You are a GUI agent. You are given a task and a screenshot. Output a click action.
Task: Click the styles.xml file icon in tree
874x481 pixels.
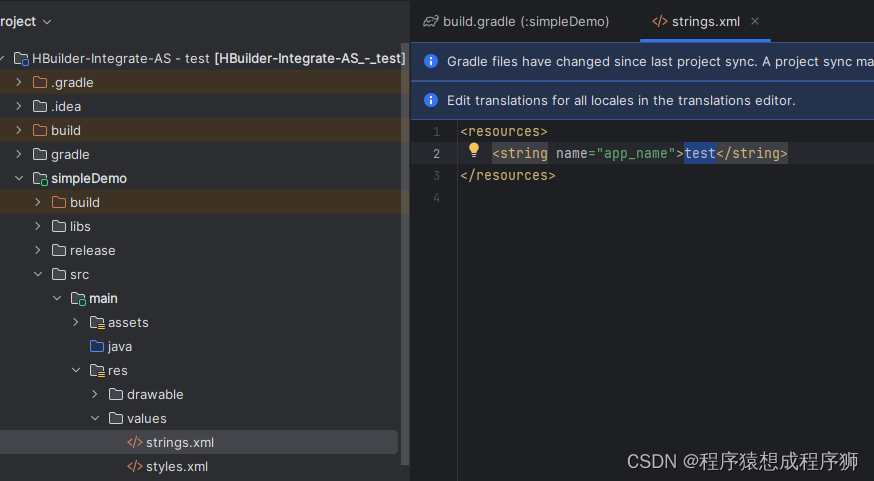tap(134, 466)
